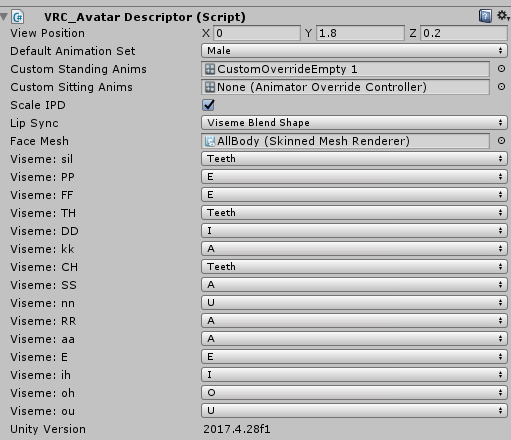Open the Viseme: FF dropdown

tap(354, 195)
